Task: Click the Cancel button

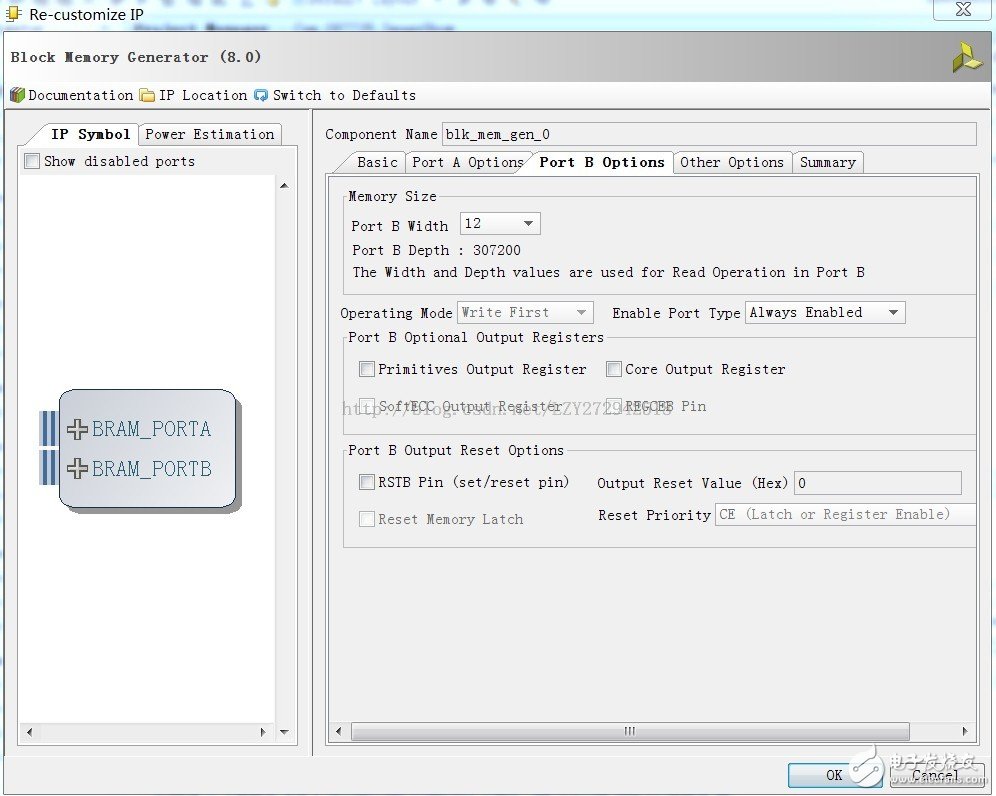Action: coord(935,775)
